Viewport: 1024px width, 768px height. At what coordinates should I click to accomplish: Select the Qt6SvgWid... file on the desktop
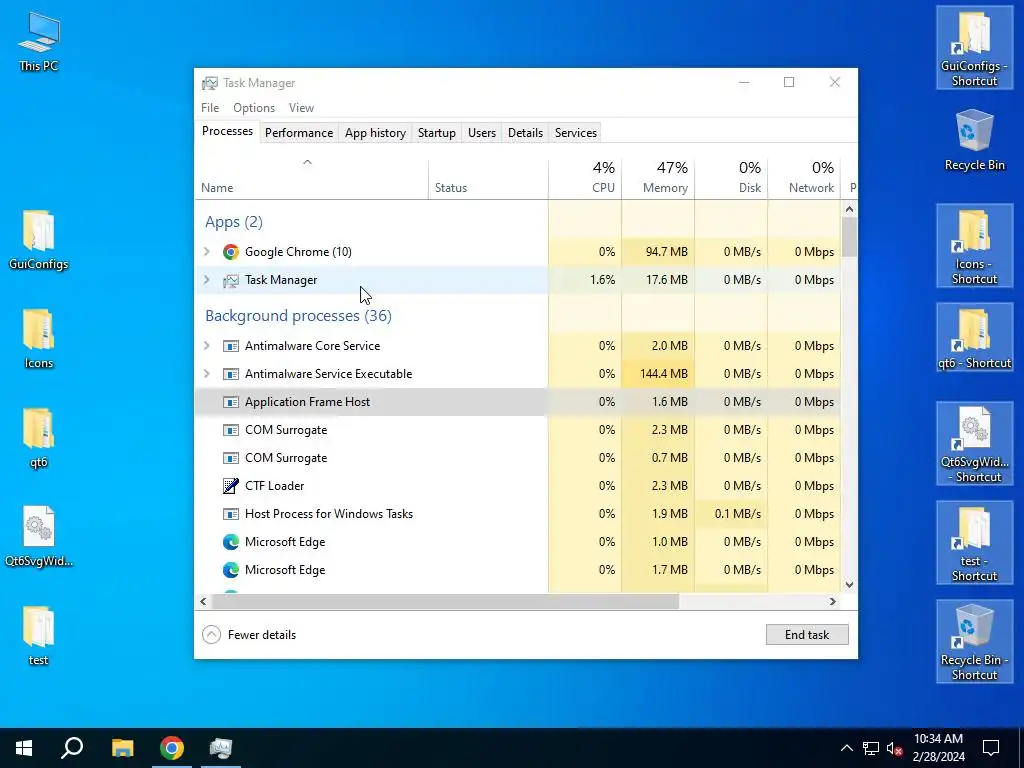click(39, 537)
